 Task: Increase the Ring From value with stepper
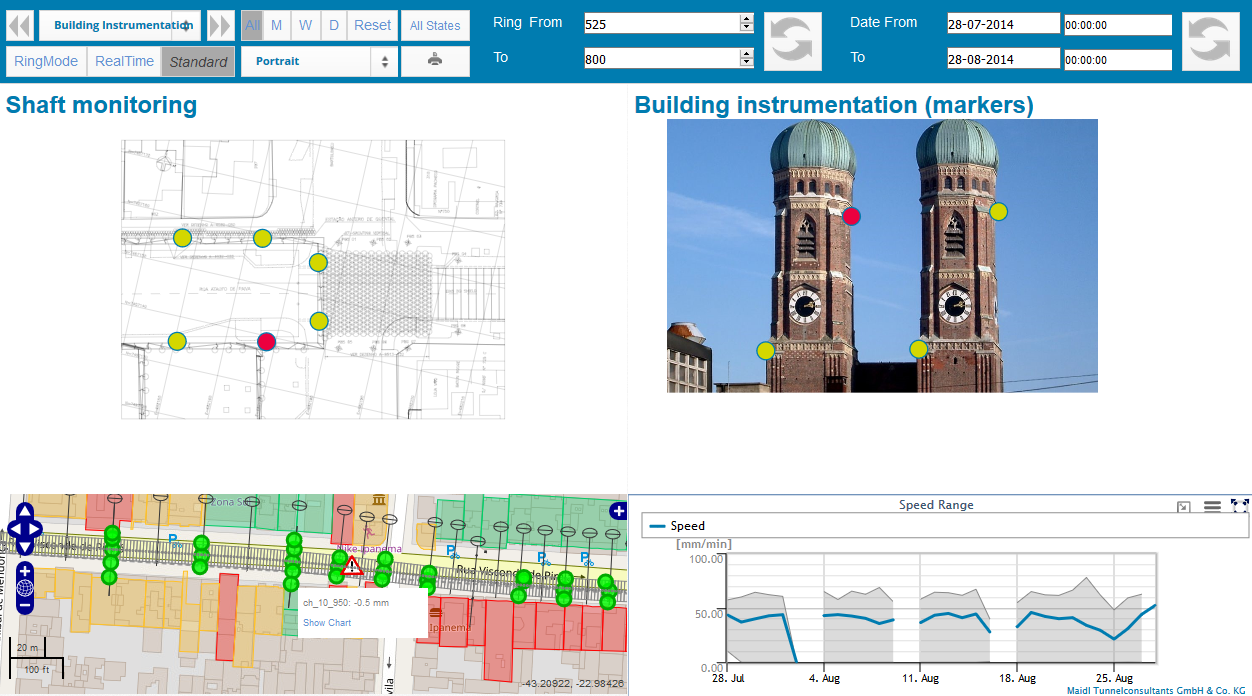[746, 19]
